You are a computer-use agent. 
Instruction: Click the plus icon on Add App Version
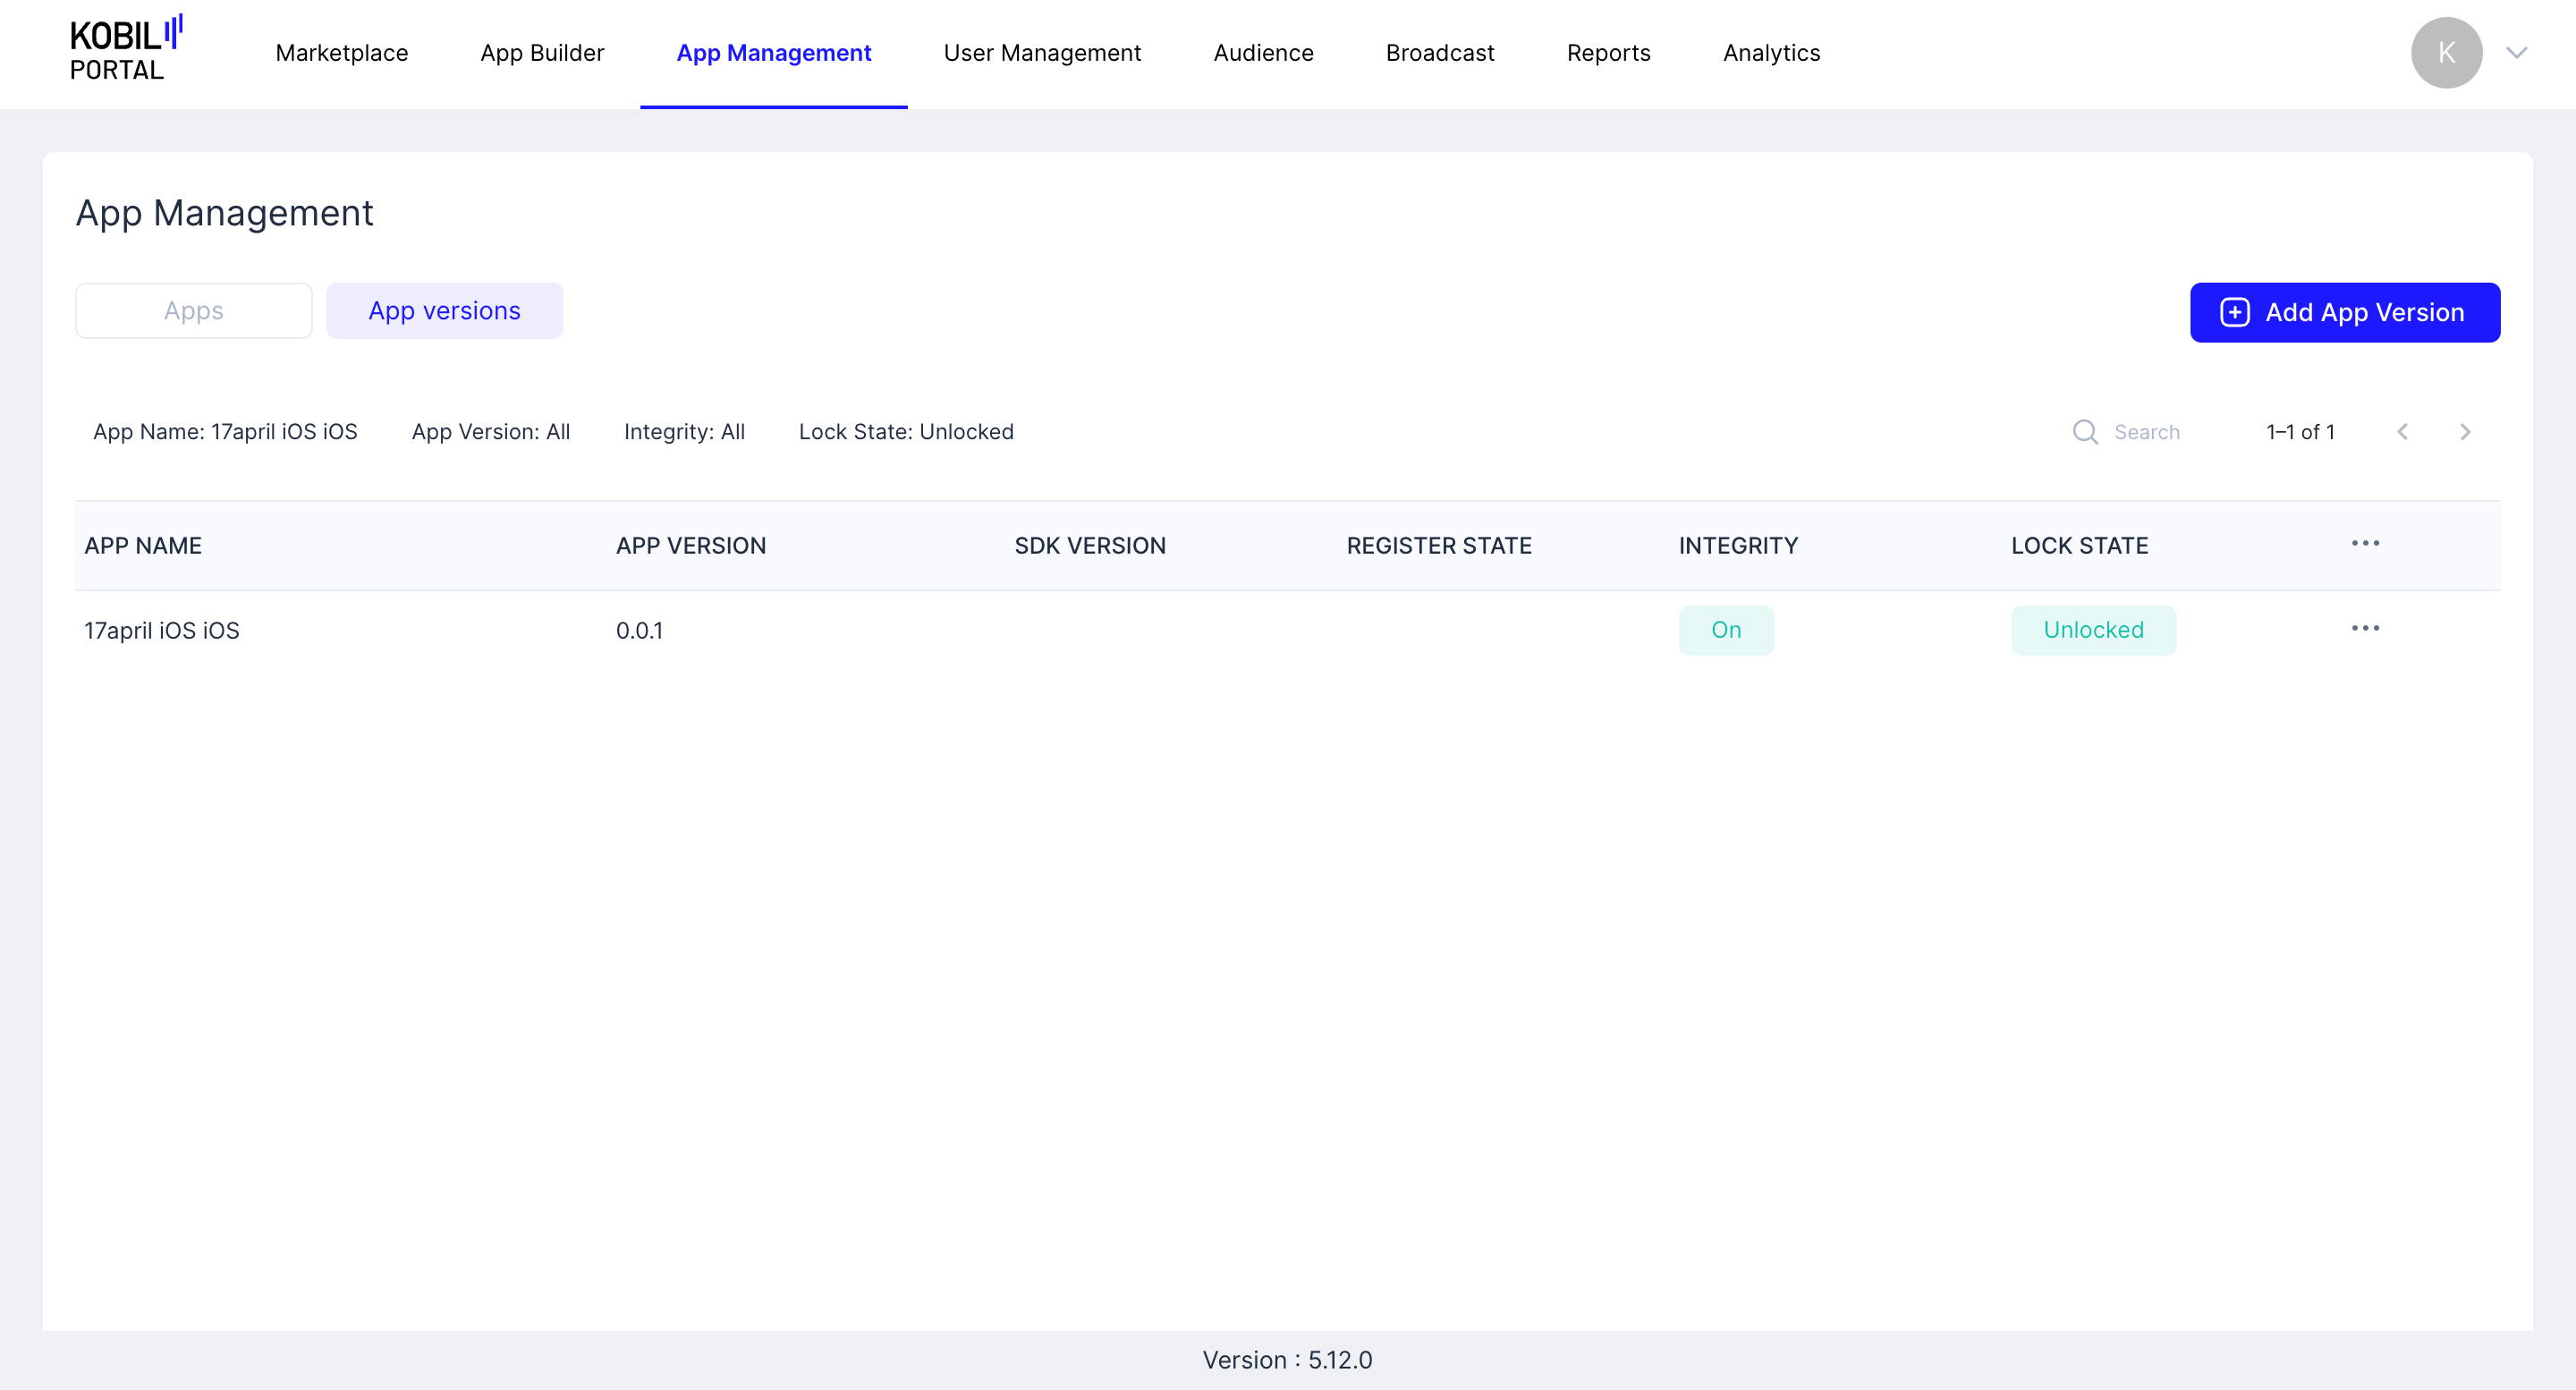point(2234,313)
